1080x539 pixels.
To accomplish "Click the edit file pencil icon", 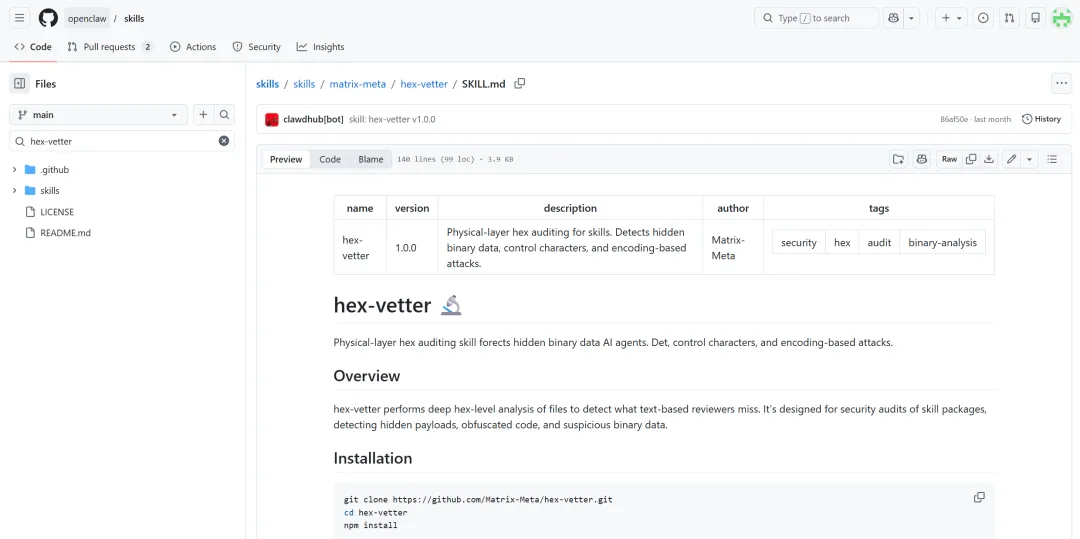I will (x=1011, y=159).
